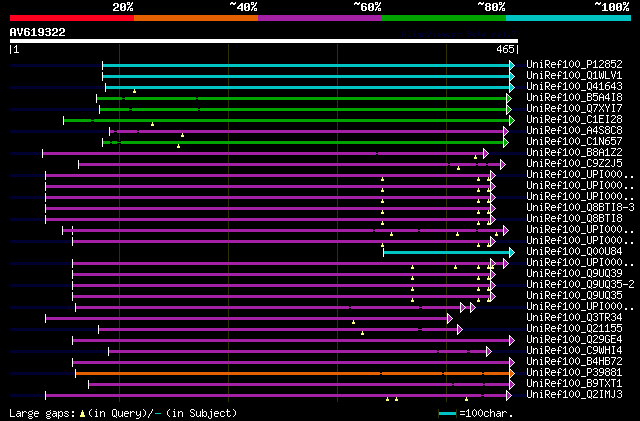The width and height of the screenshot is (640, 421).
Task: Click the green ~80% legend segment
Action: 444,18
